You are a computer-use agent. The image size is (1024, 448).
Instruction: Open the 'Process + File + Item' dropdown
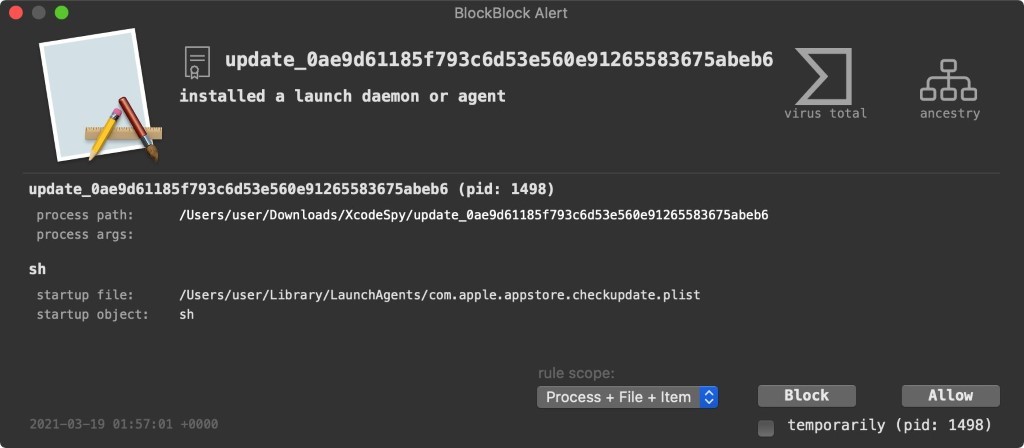coord(627,397)
